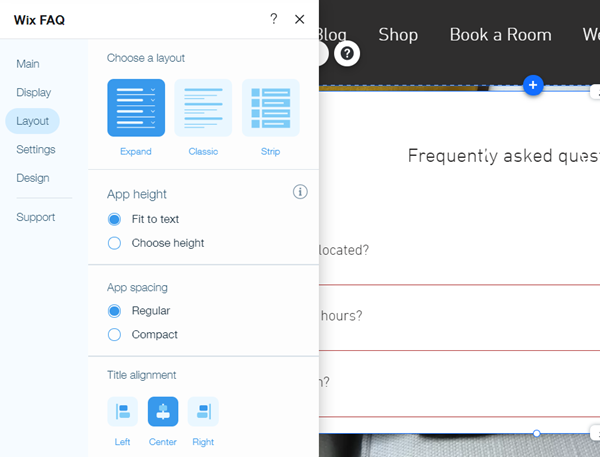This screenshot has width=600, height=457.
Task: Open the Design tab in sidebar
Action: coord(33,178)
